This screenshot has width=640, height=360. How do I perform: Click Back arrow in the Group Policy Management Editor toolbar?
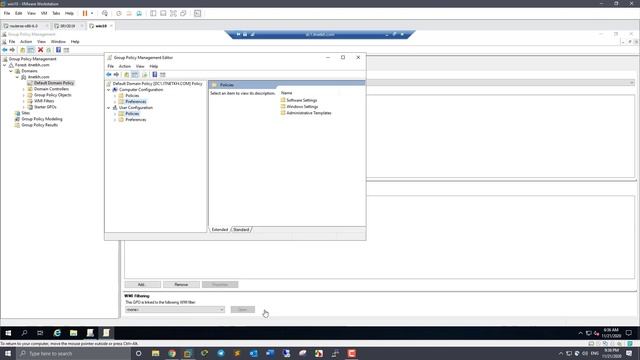pyautogui.click(x=109, y=75)
